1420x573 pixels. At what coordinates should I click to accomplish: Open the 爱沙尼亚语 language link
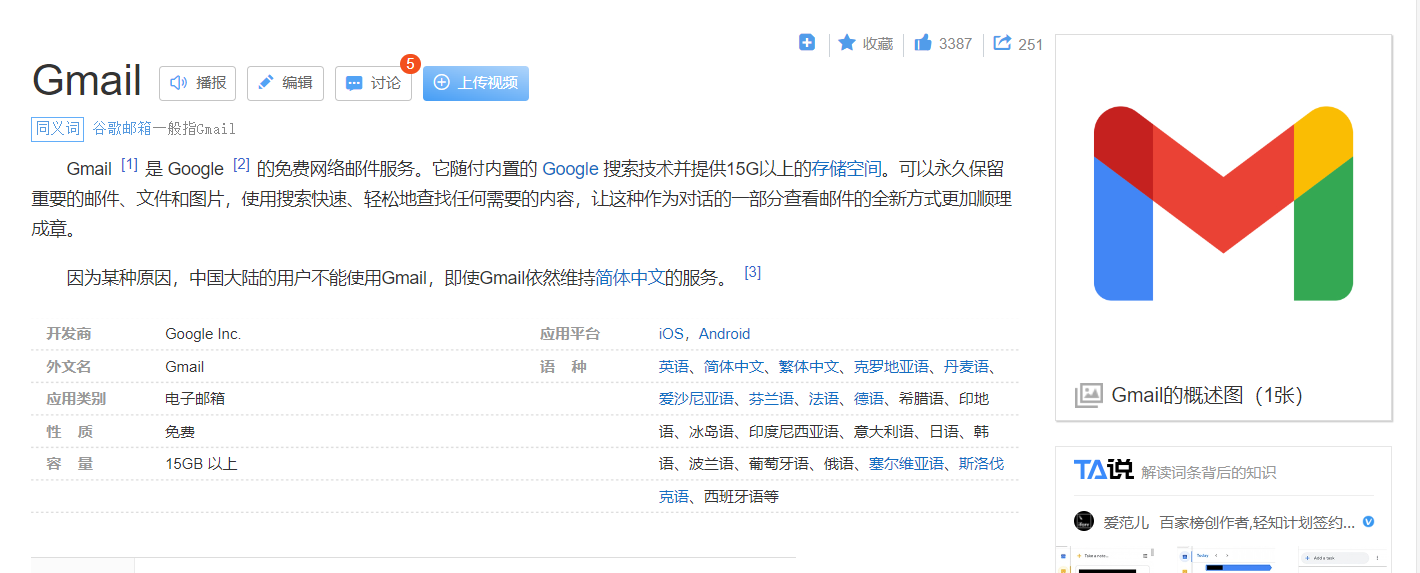[696, 399]
